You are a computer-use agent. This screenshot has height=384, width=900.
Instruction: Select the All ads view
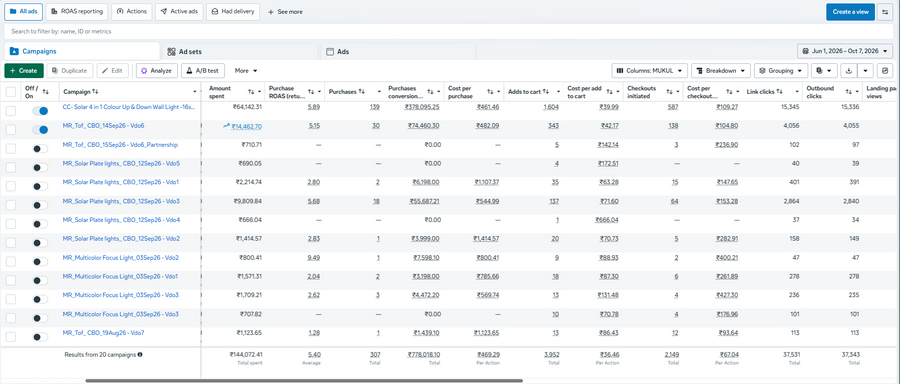click(23, 11)
